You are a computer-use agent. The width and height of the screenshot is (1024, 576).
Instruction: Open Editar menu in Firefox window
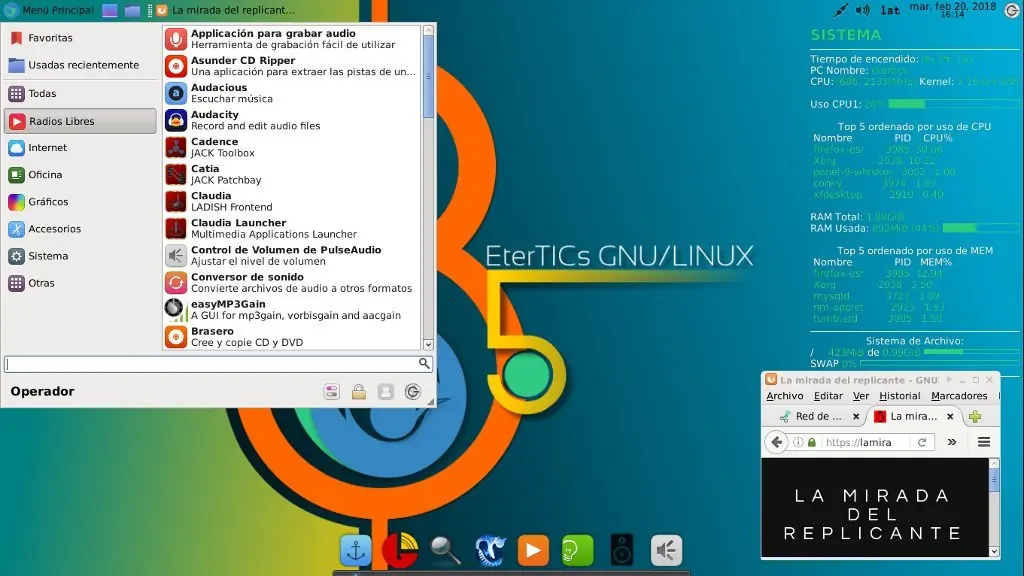point(828,396)
